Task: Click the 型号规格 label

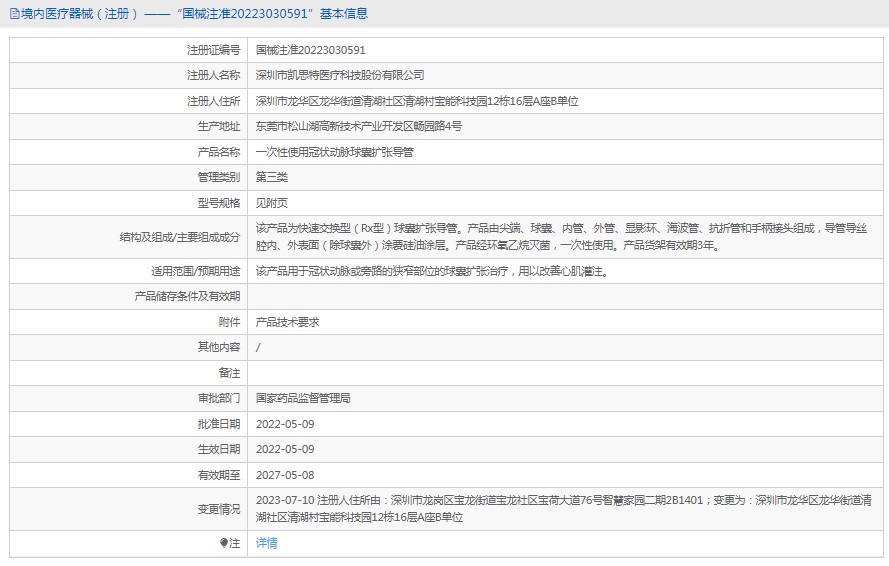Action: (x=219, y=203)
